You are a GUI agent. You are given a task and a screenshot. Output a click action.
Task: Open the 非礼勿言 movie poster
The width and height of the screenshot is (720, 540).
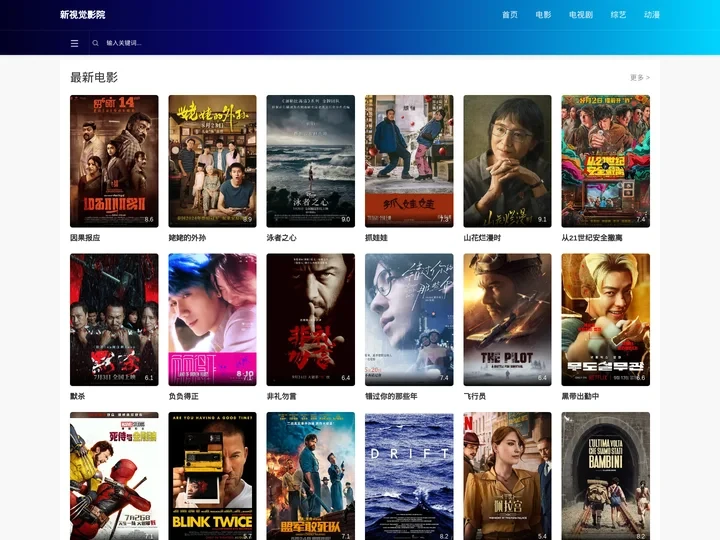[x=311, y=320]
